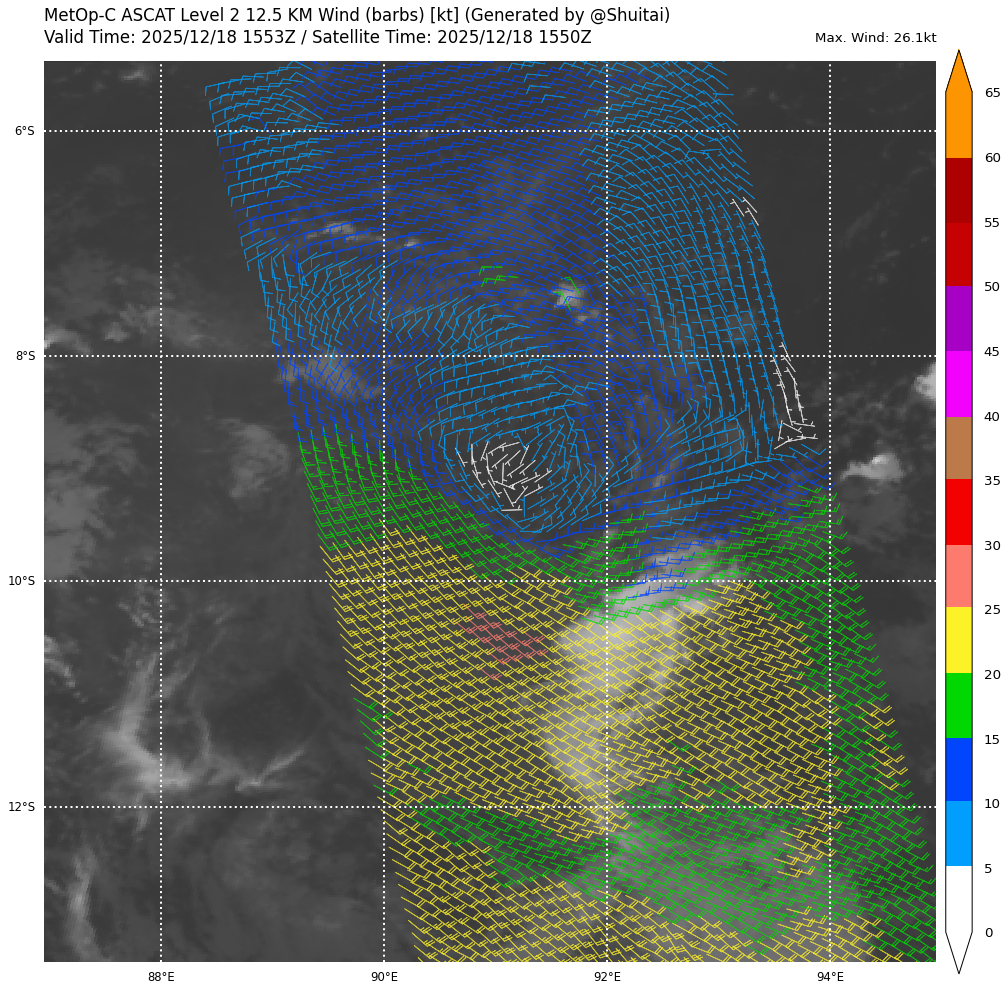Click the Valid Time subtitle line

(317, 38)
